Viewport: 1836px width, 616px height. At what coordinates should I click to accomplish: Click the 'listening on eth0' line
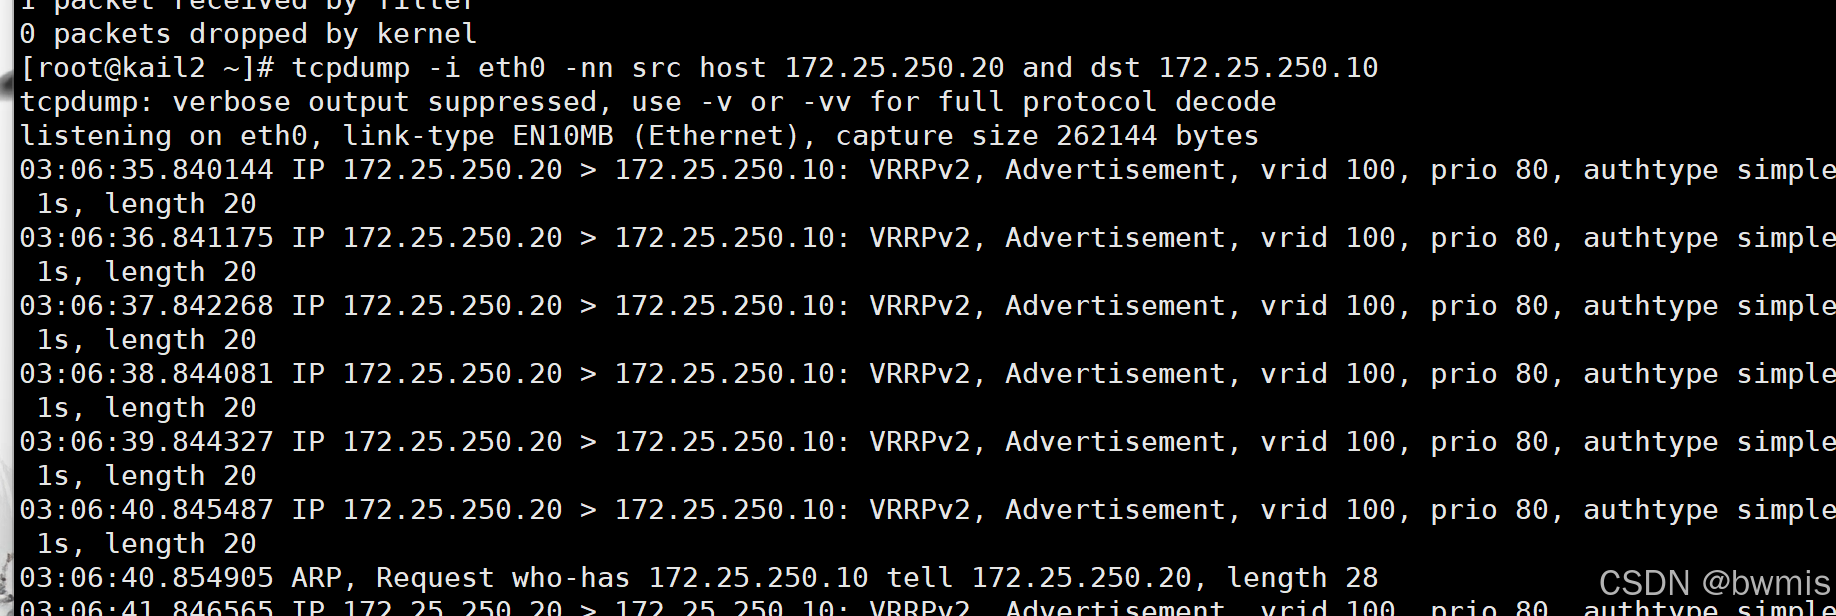tap(639, 136)
